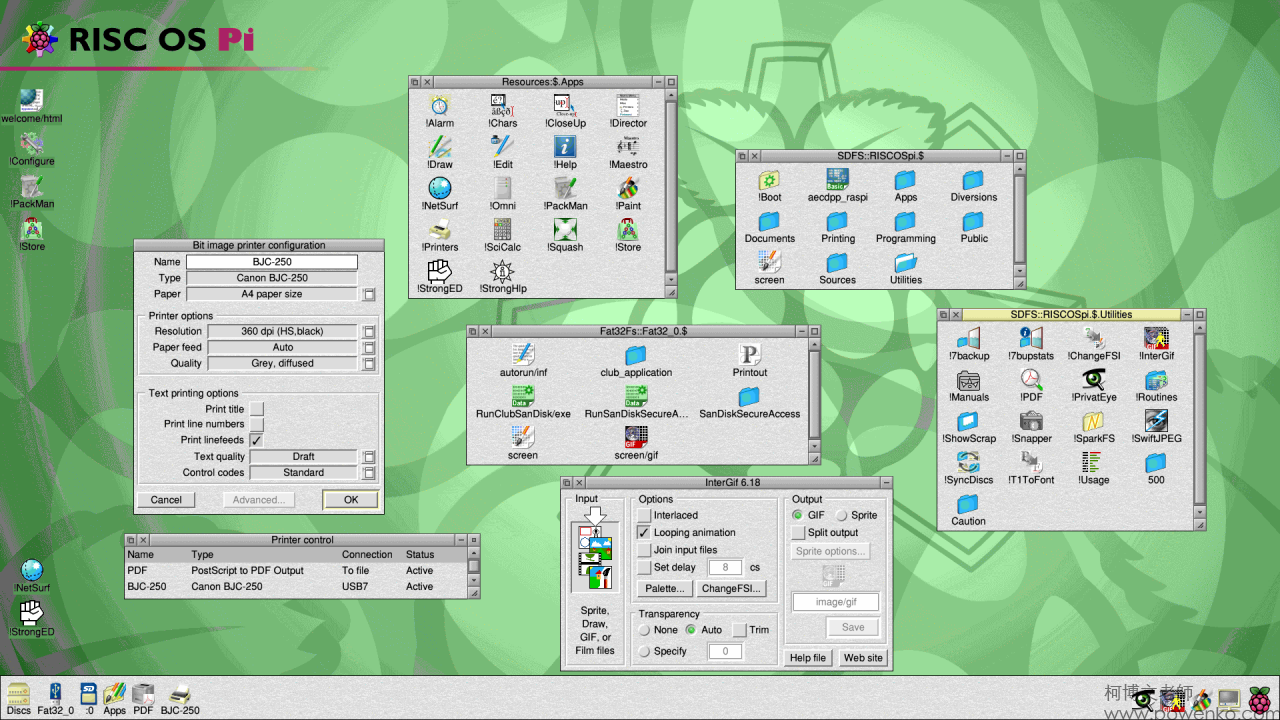This screenshot has height=720, width=1280.
Task: Toggle Print line numbers option
Action: [x=257, y=425]
